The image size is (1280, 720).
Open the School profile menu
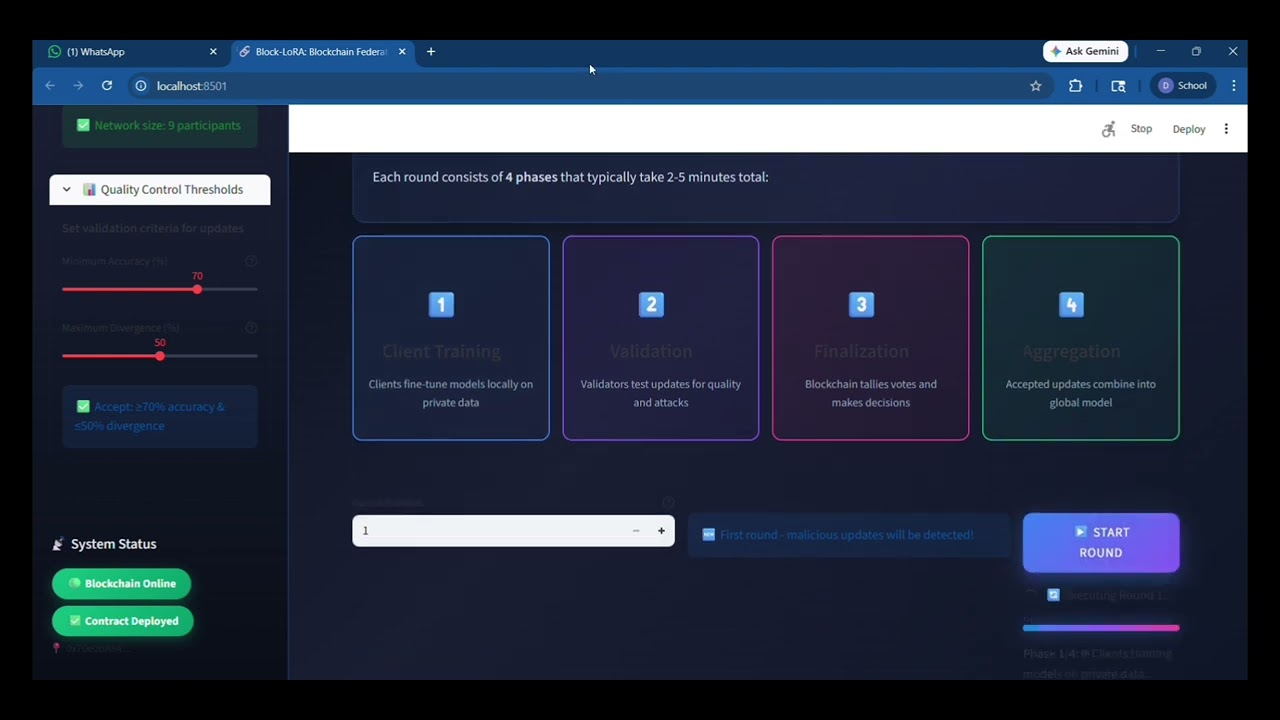[x=1183, y=86]
